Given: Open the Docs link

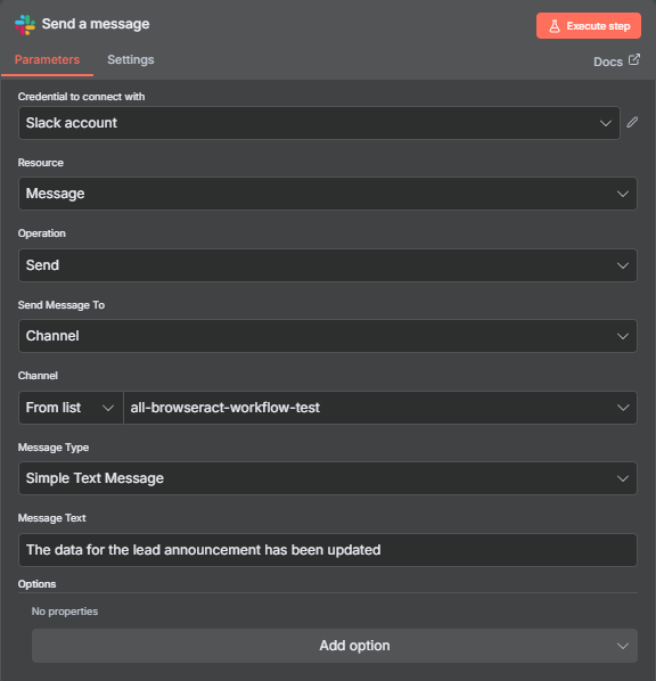Looking at the screenshot, I should (x=608, y=62).
